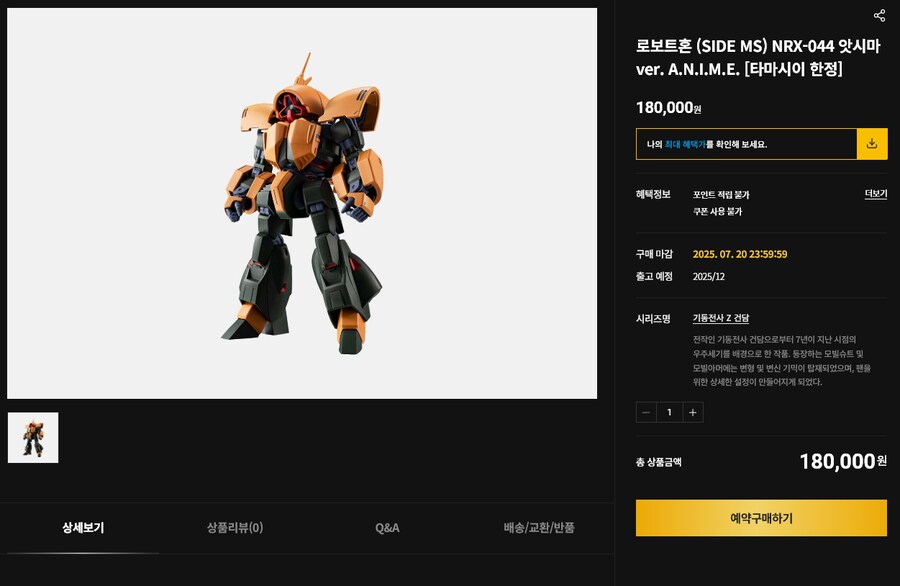Click the total amount 180,000원
The height and width of the screenshot is (586, 900).
[x=843, y=461]
